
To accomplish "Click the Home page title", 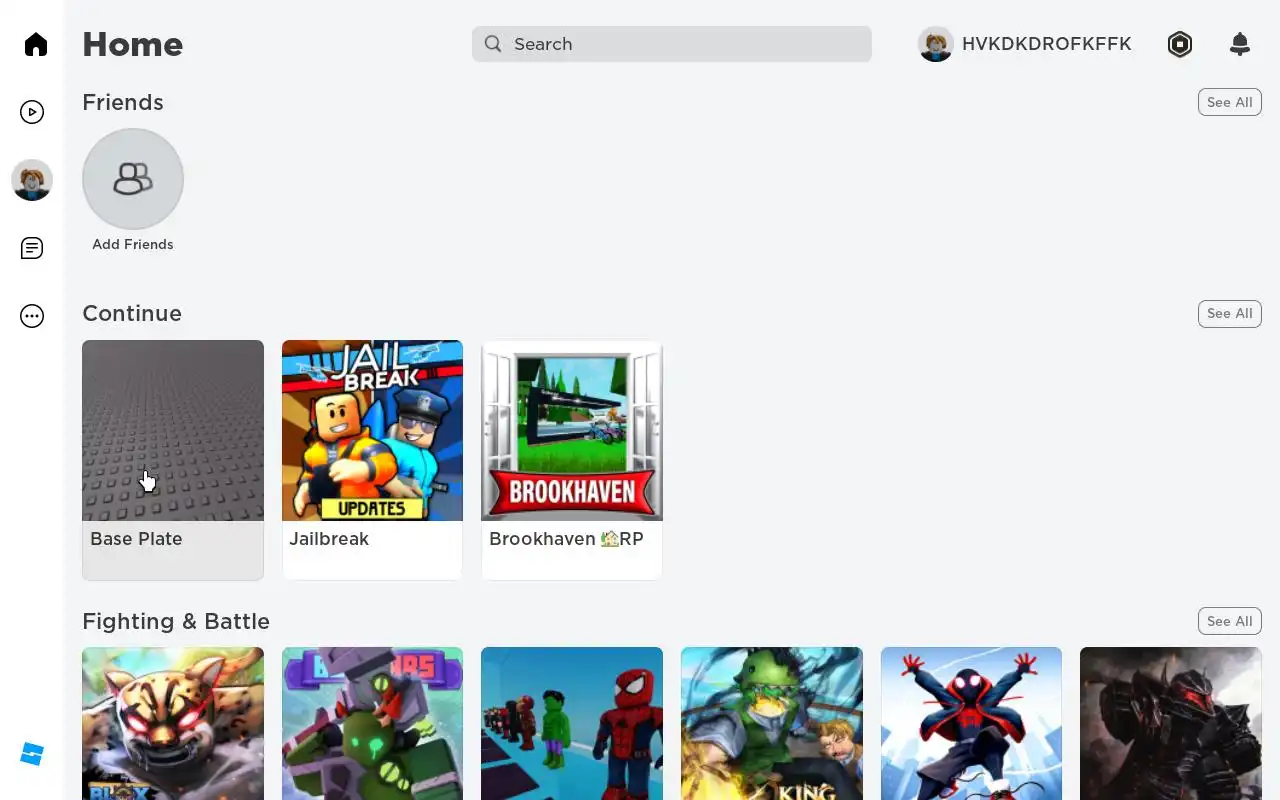I will (x=133, y=44).
